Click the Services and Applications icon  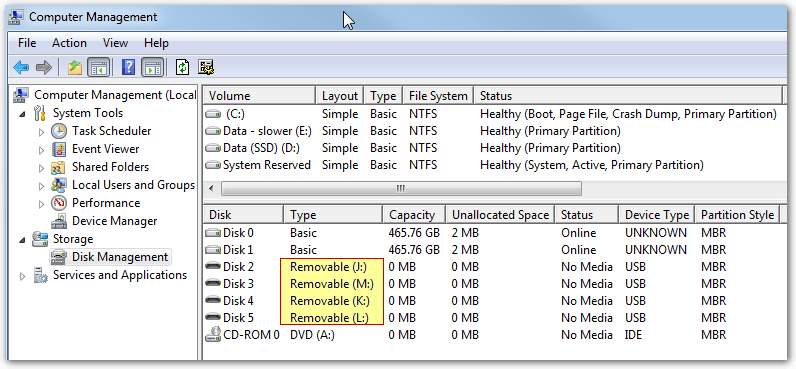tap(40, 276)
